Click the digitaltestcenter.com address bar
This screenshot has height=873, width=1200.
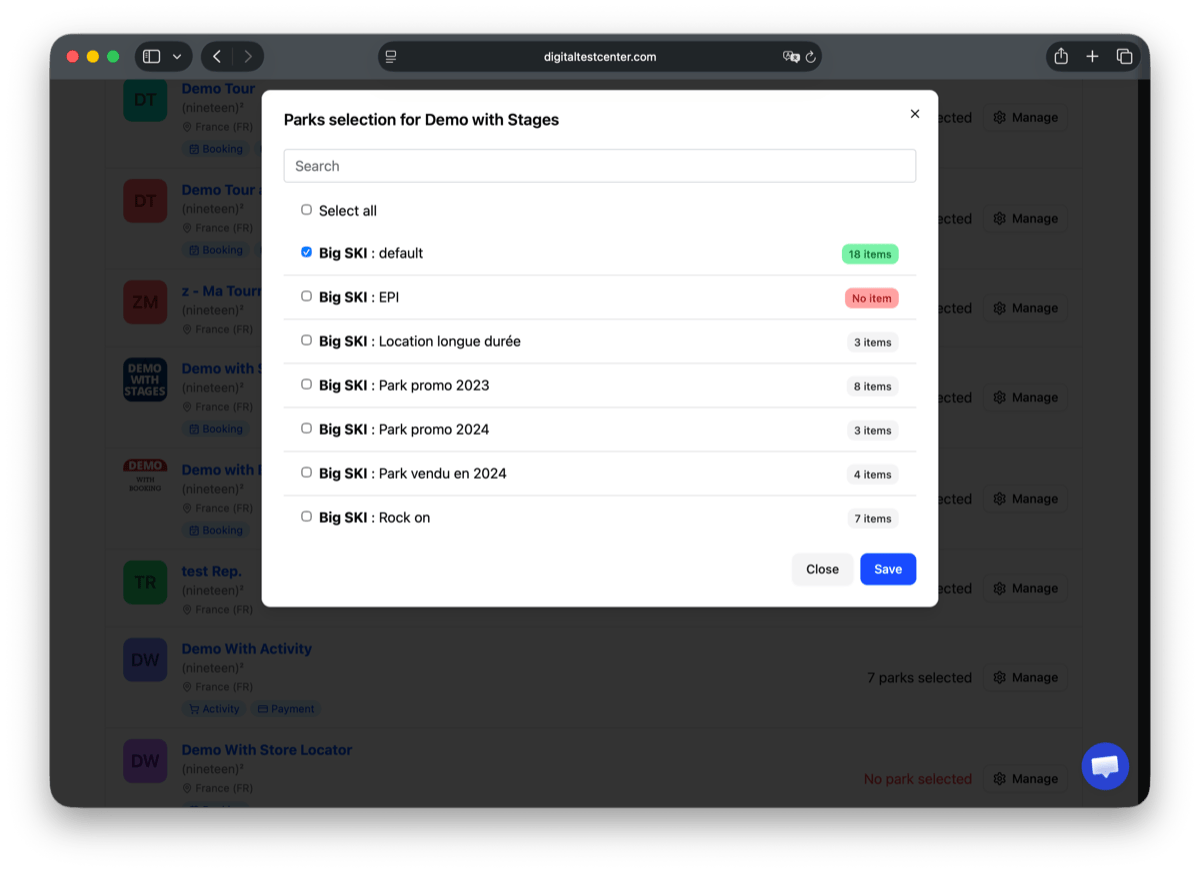pyautogui.click(x=600, y=57)
